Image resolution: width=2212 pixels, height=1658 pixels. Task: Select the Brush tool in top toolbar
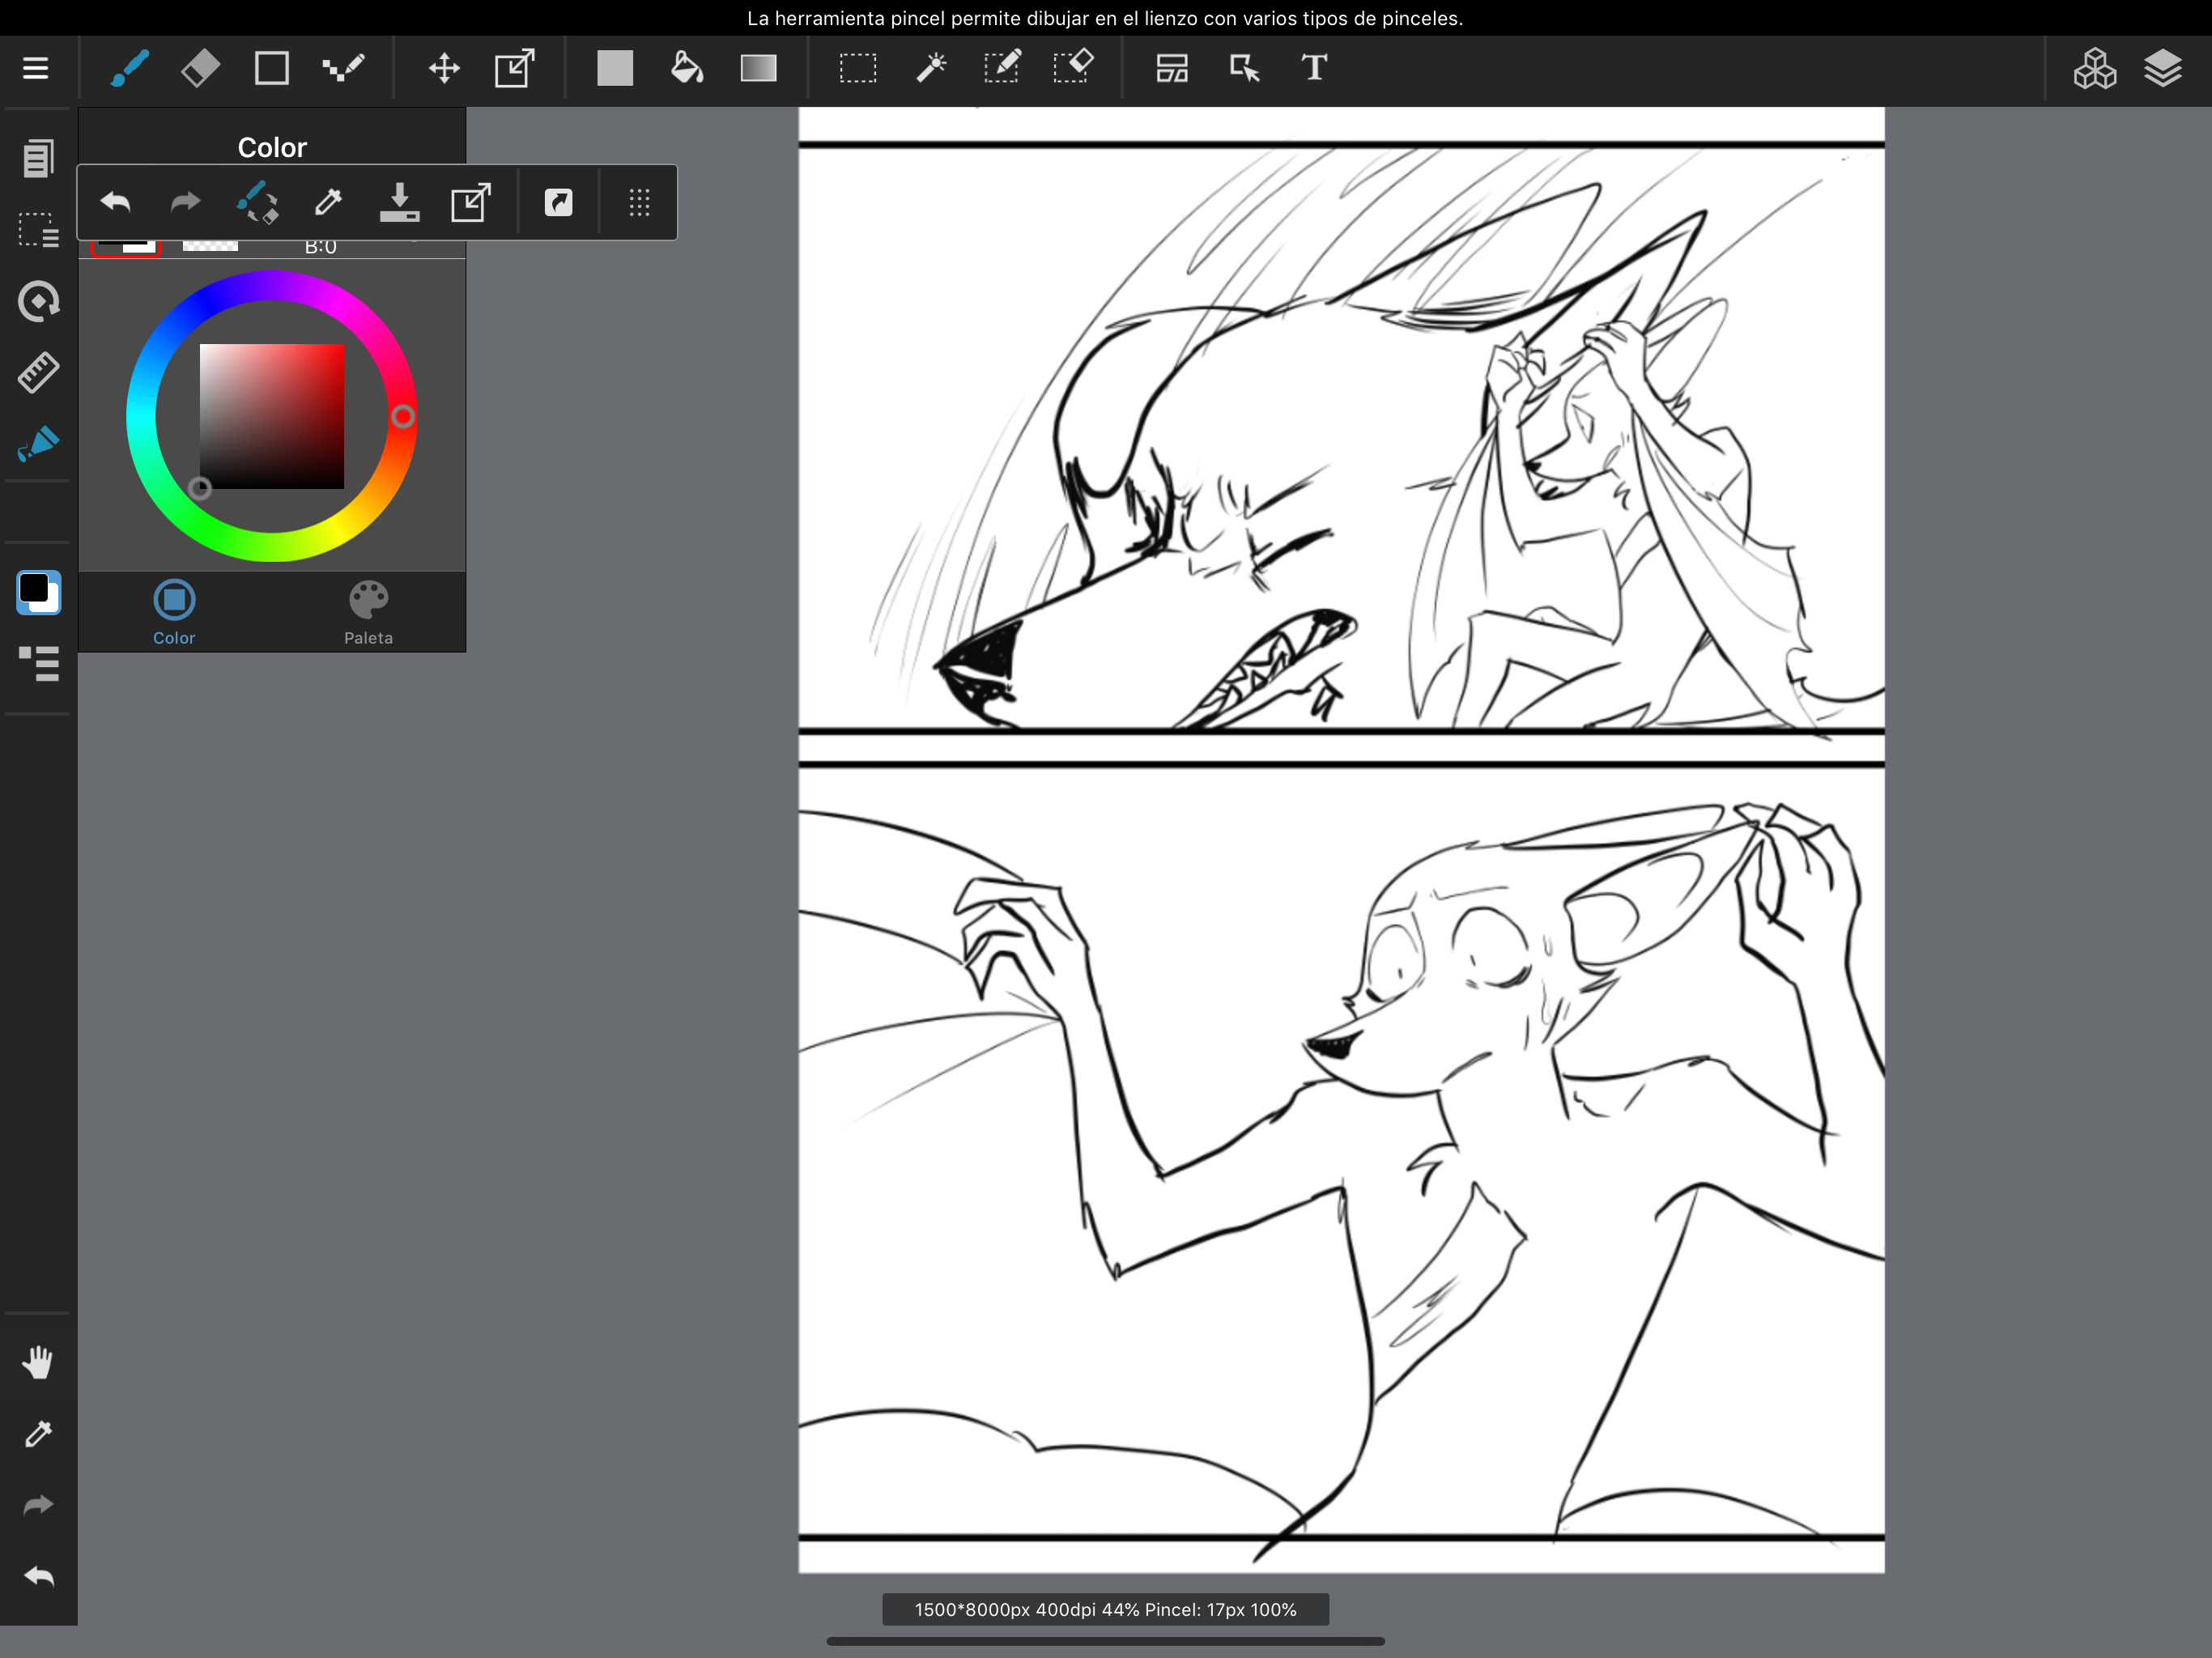(130, 68)
